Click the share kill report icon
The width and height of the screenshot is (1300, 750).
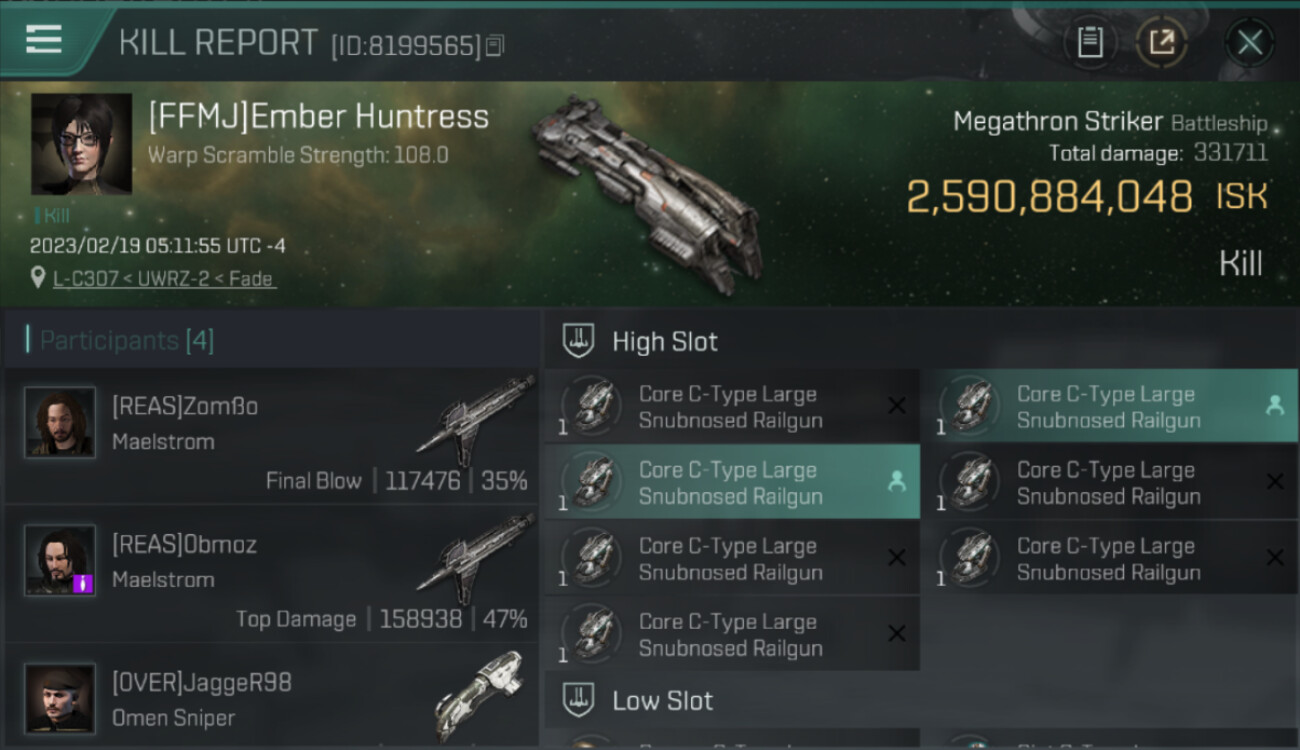pyautogui.click(x=1161, y=43)
